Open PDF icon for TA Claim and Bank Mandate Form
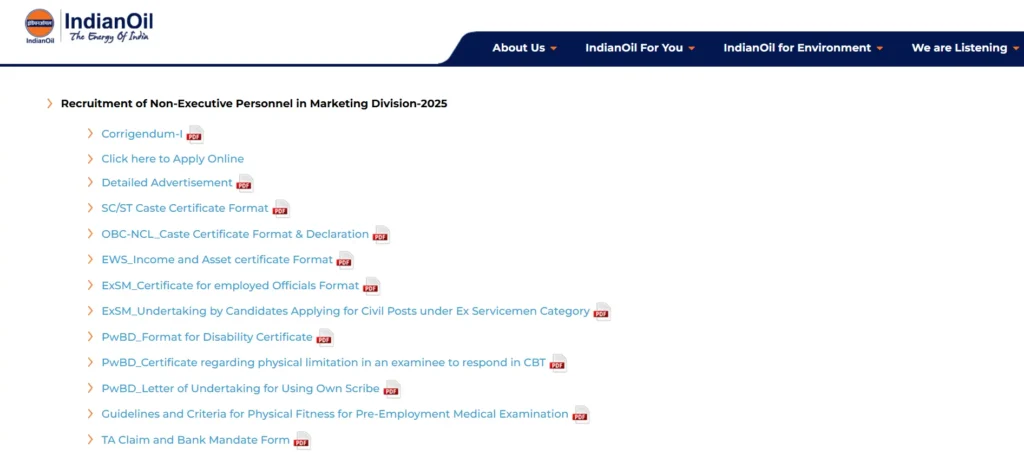This screenshot has height=455, width=1024. [302, 441]
